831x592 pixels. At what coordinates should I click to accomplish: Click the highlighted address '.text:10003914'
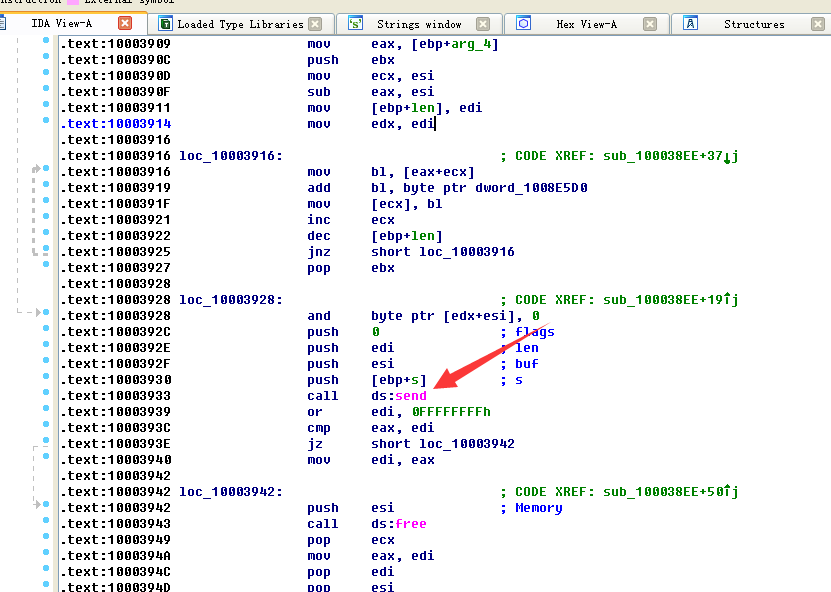coord(116,124)
